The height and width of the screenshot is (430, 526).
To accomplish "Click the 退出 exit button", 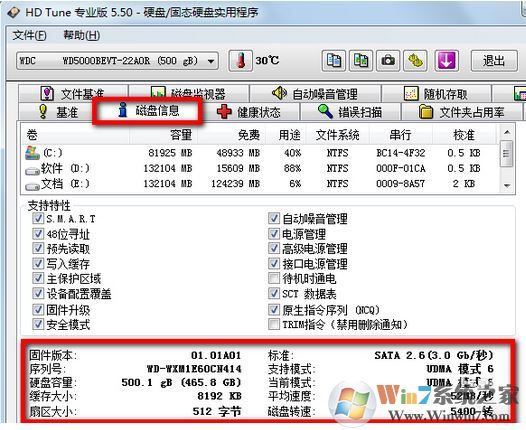I will tap(494, 61).
